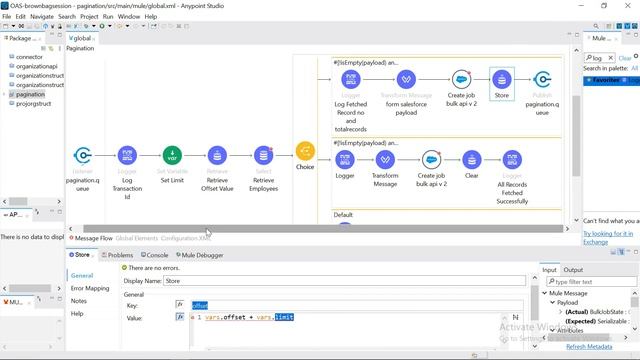The height and width of the screenshot is (360, 640).
Task: Click the Logger node in second branch
Action: coord(344,160)
